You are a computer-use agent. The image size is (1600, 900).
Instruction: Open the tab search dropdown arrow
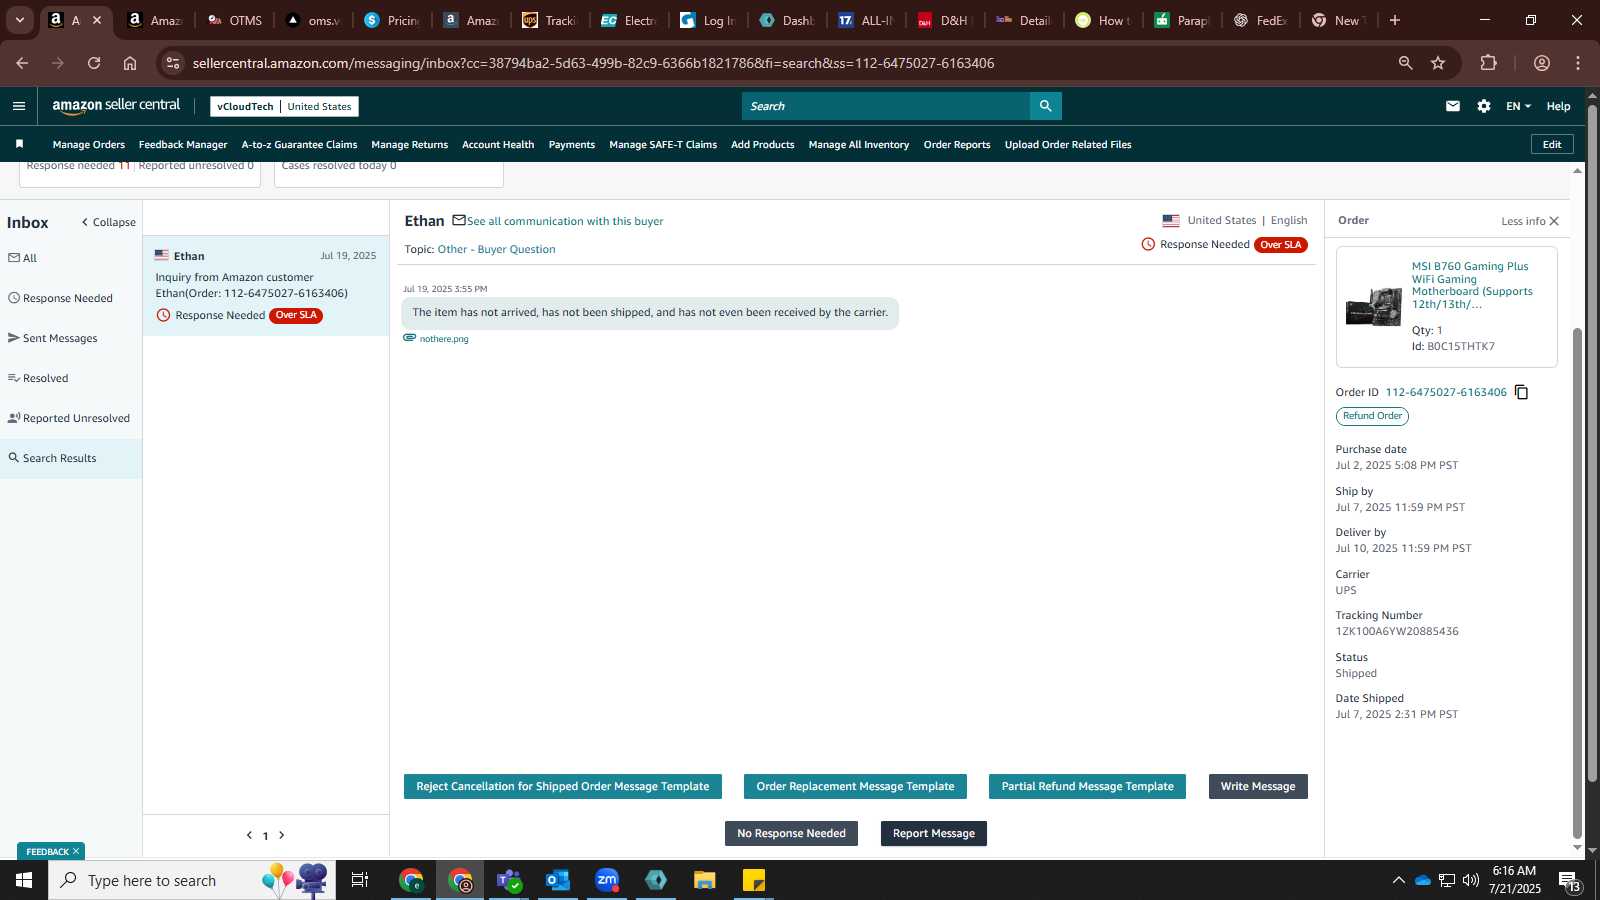point(19,20)
